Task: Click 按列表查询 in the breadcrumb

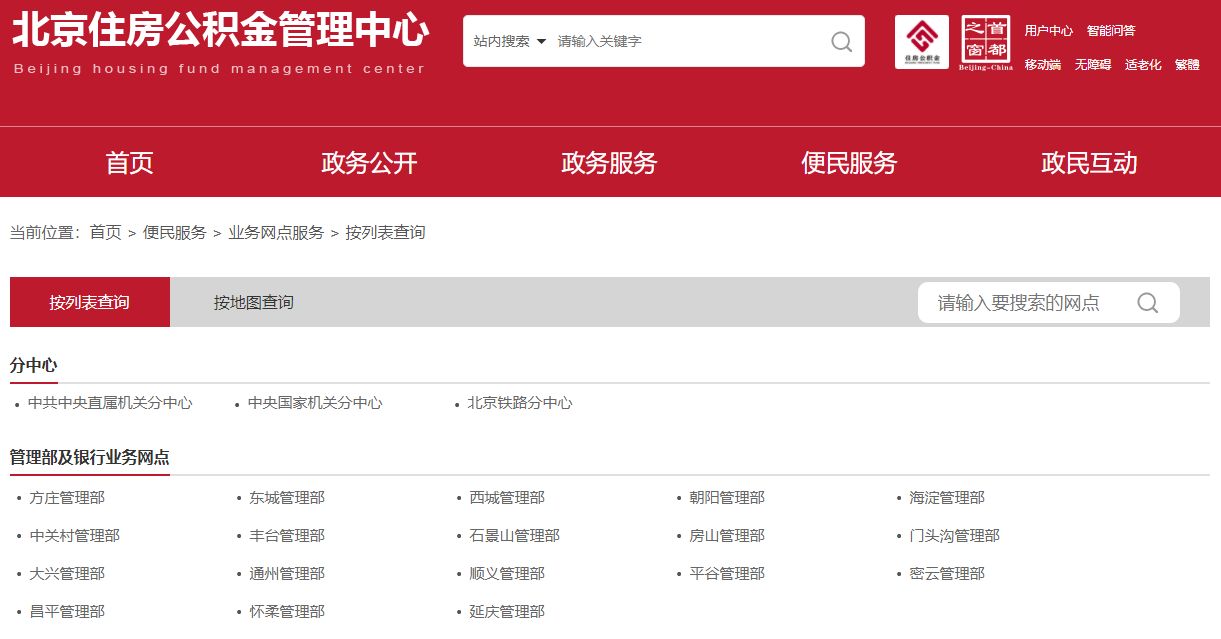Action: (385, 232)
